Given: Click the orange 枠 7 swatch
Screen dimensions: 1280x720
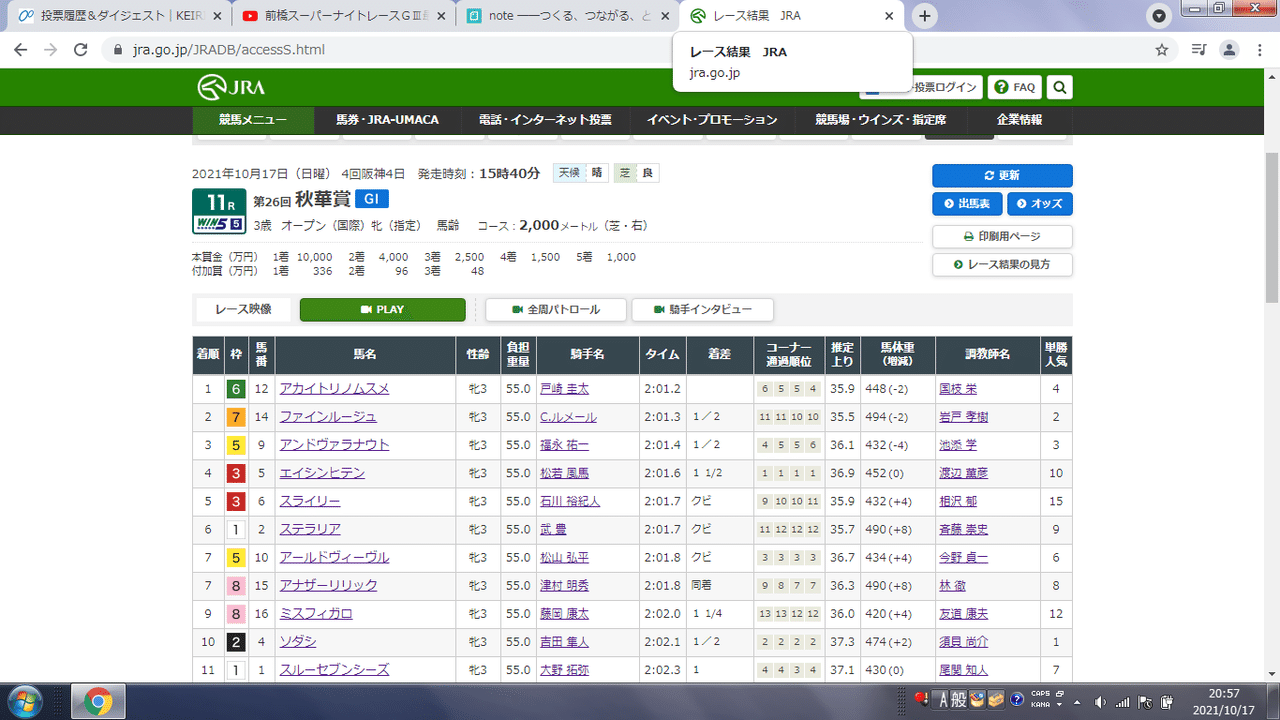Looking at the screenshot, I should 235,417.
